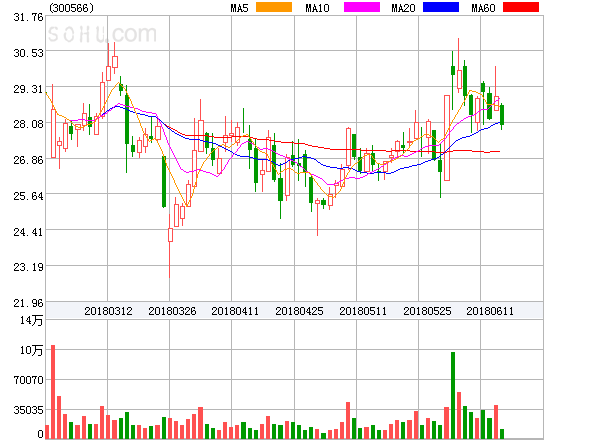
Task: Click the 14万 volume axis label
Action: click(x=31, y=320)
